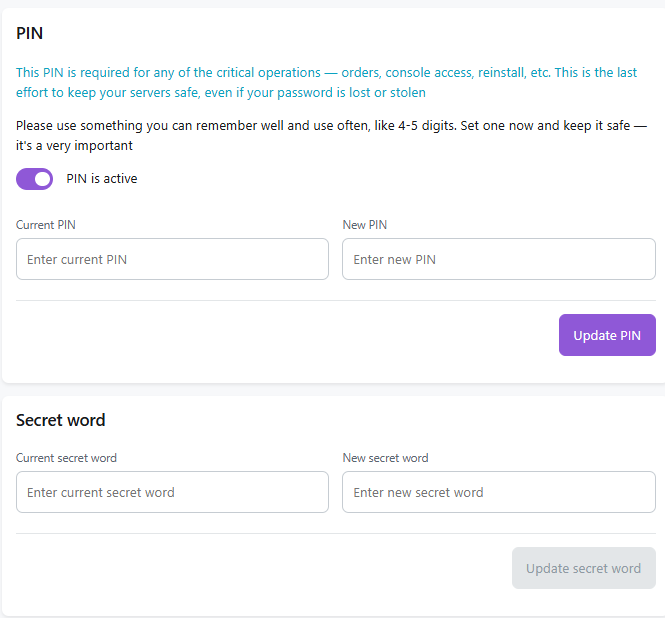Click the PIN is active label text
The height and width of the screenshot is (618, 665).
tap(102, 179)
